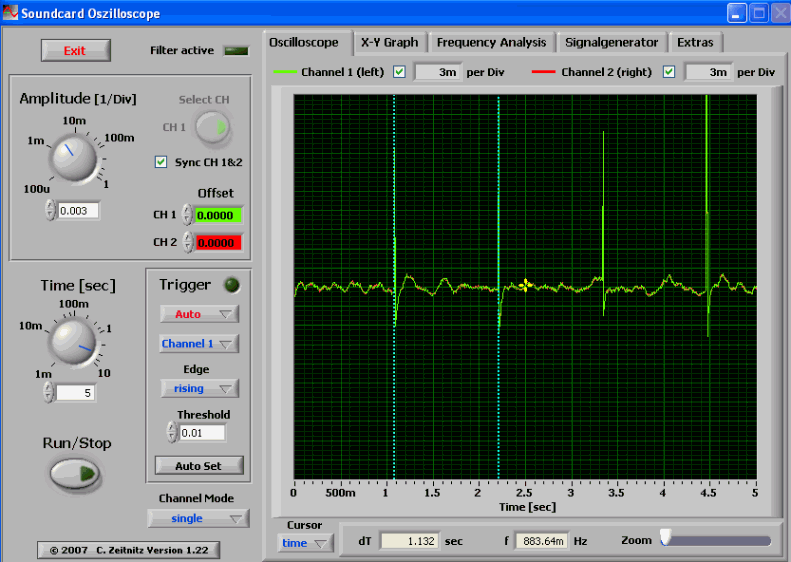
Task: Click the Filter active indicator light
Action: tap(236, 50)
